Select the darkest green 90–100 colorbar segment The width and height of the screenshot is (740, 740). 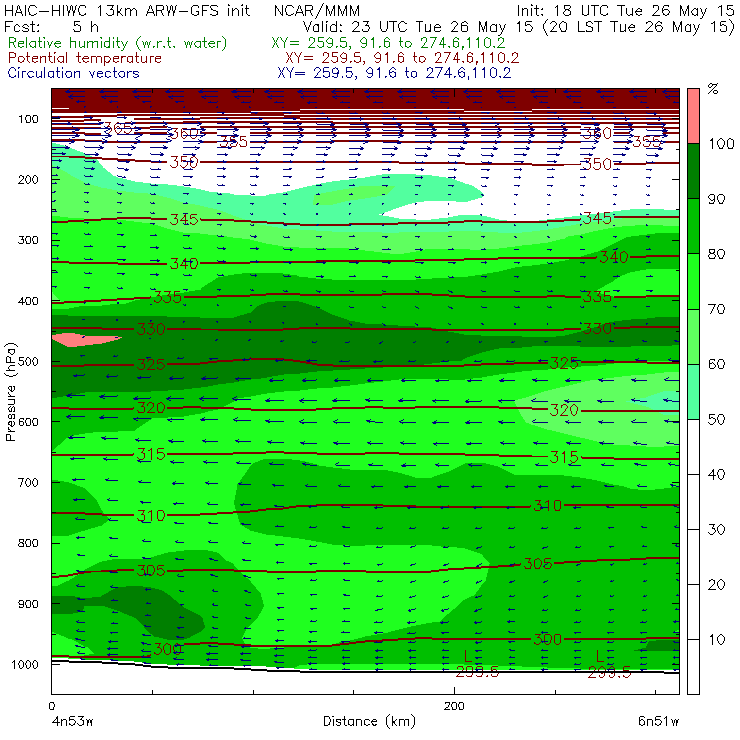click(x=693, y=171)
